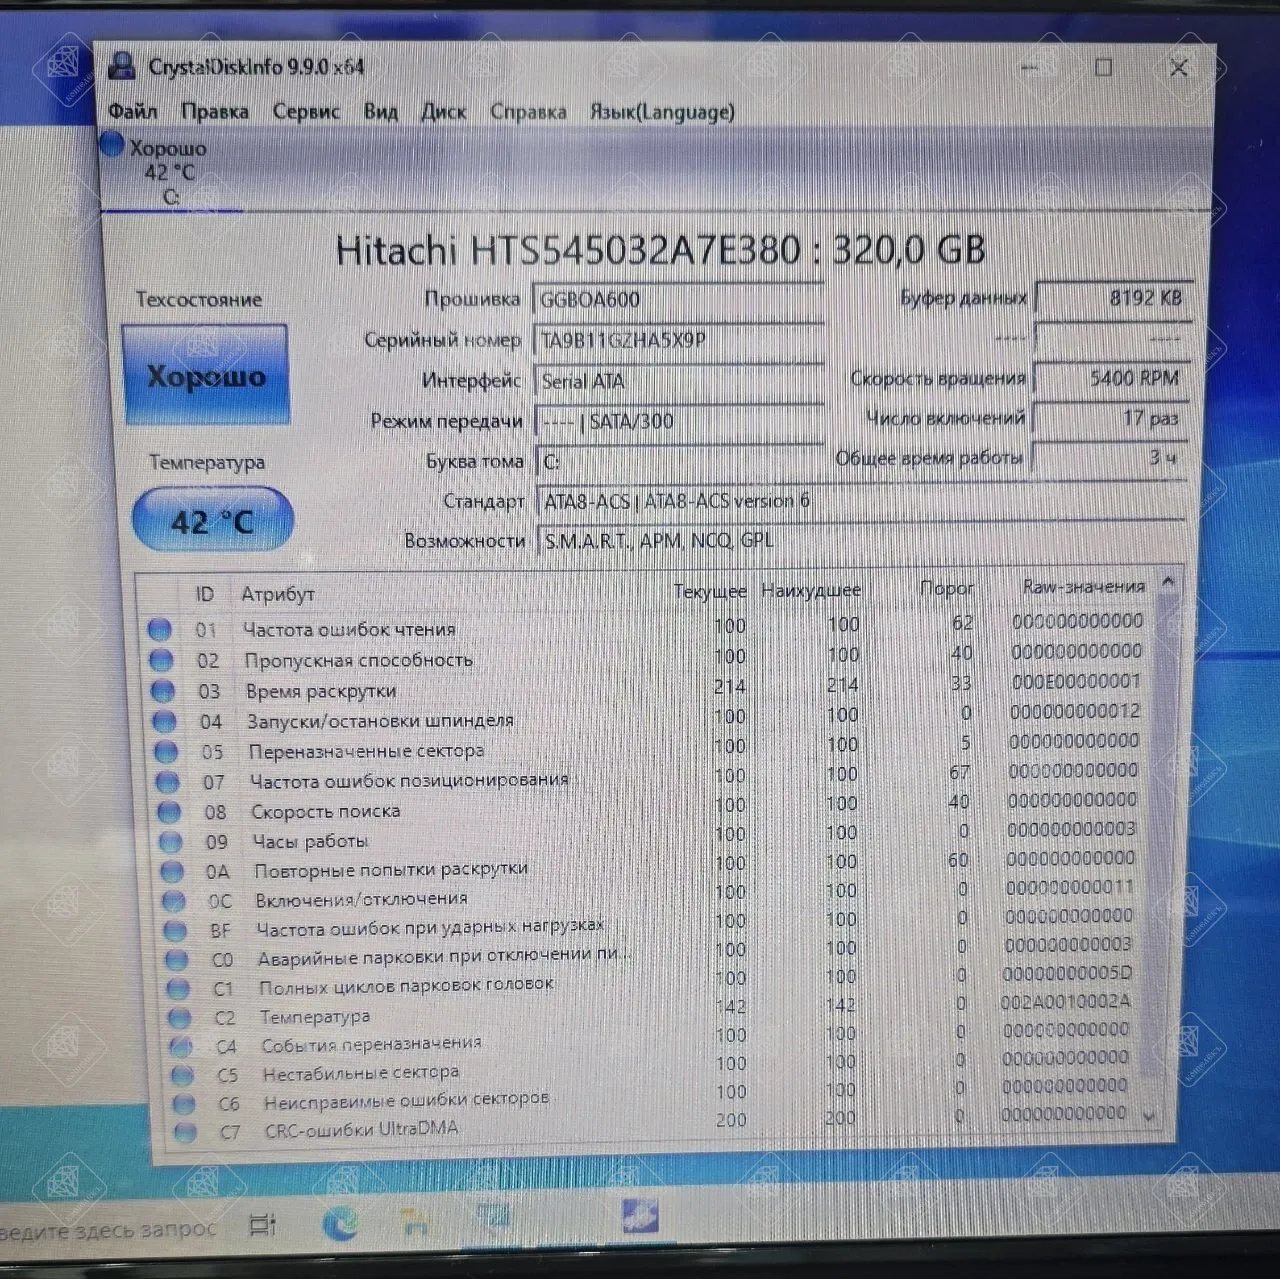Click the CrystalDiskInfo app icon in the title bar

(x=122, y=67)
